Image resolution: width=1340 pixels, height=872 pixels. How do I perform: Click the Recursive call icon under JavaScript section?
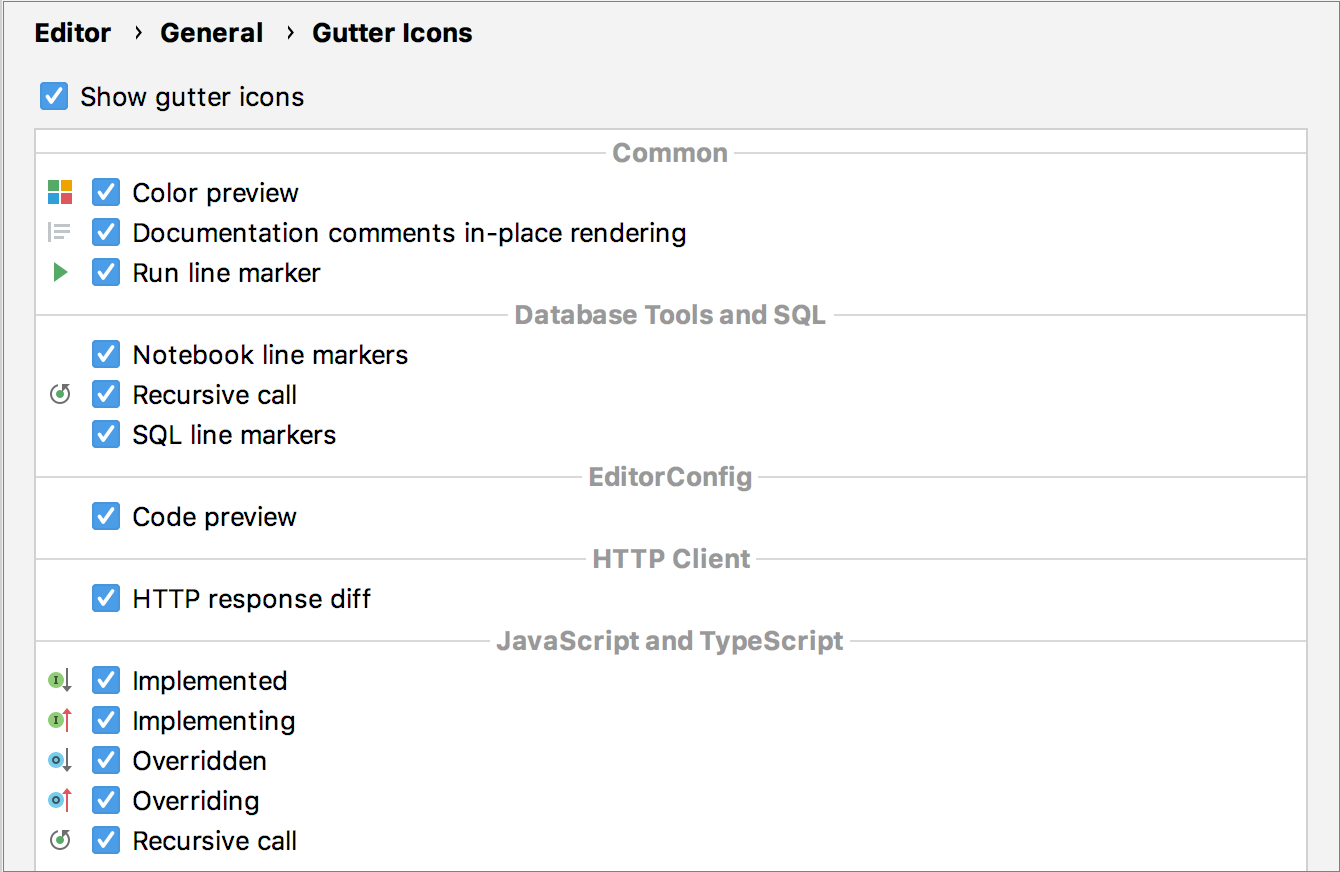point(59,840)
